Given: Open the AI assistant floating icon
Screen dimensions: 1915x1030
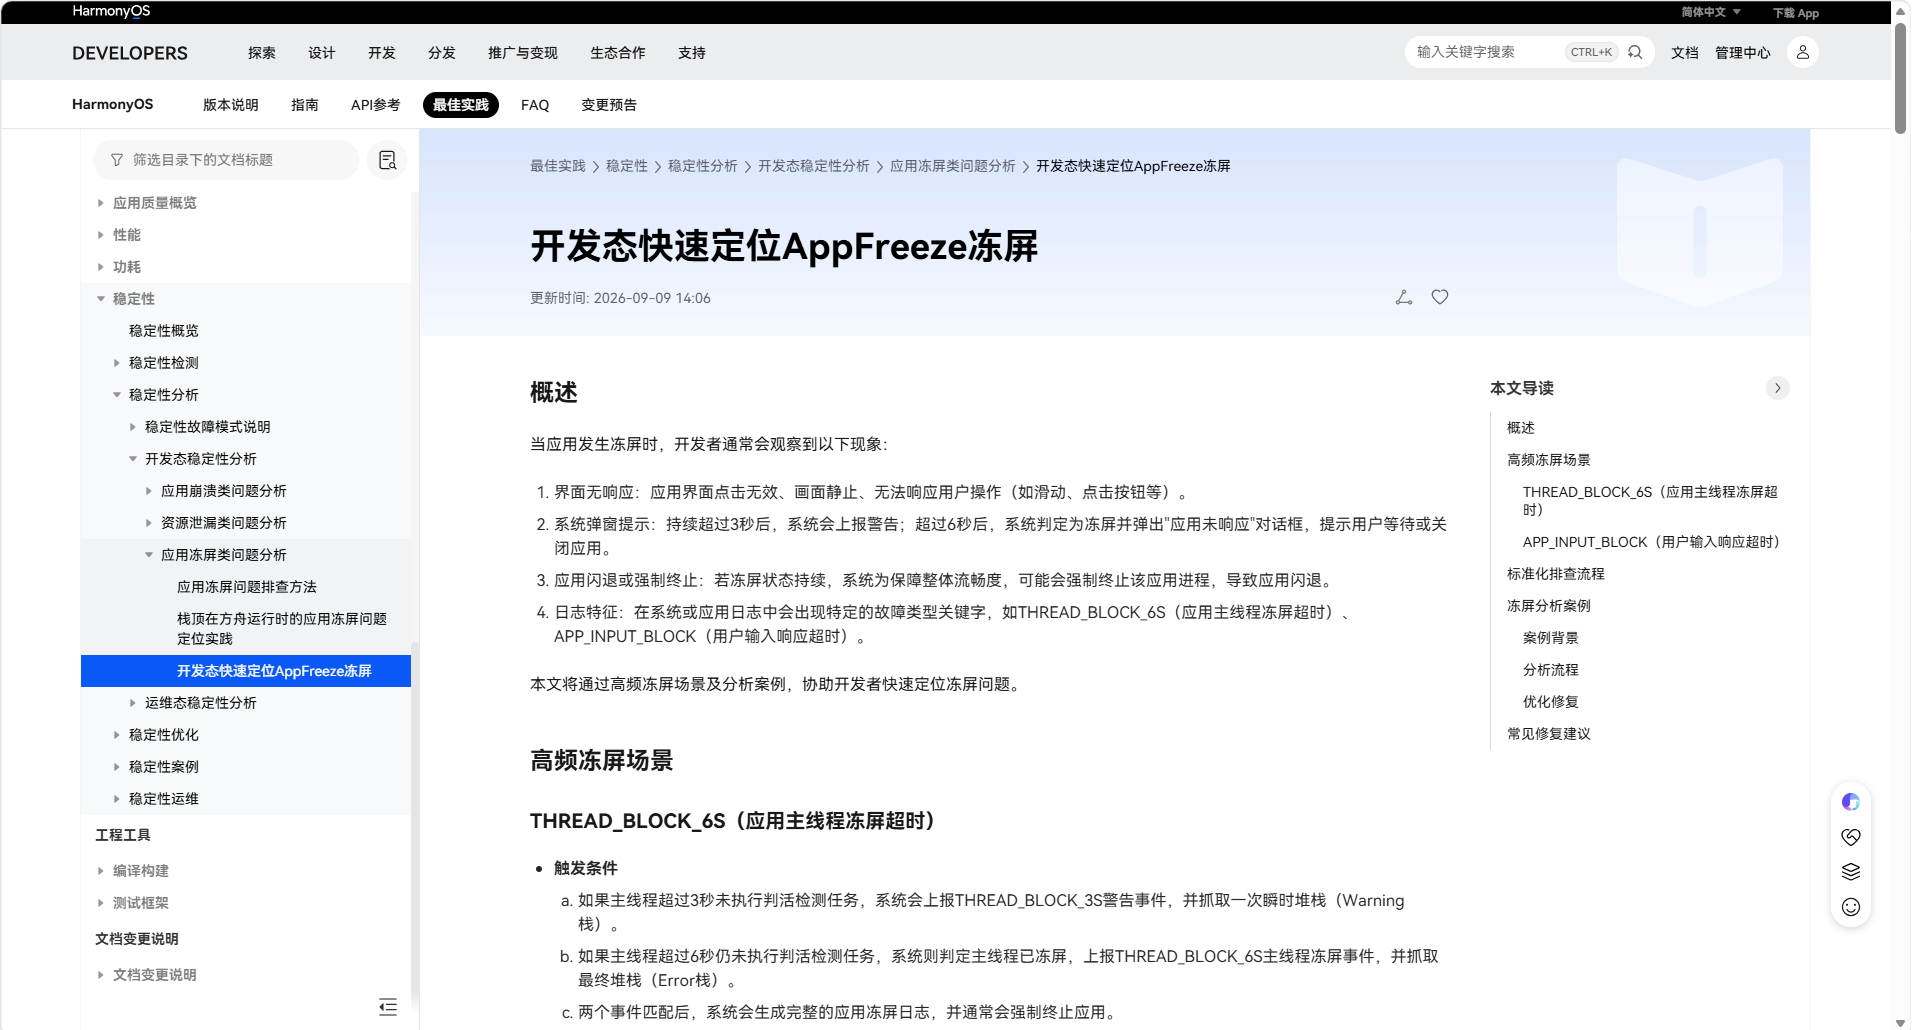Looking at the screenshot, I should pyautogui.click(x=1851, y=802).
